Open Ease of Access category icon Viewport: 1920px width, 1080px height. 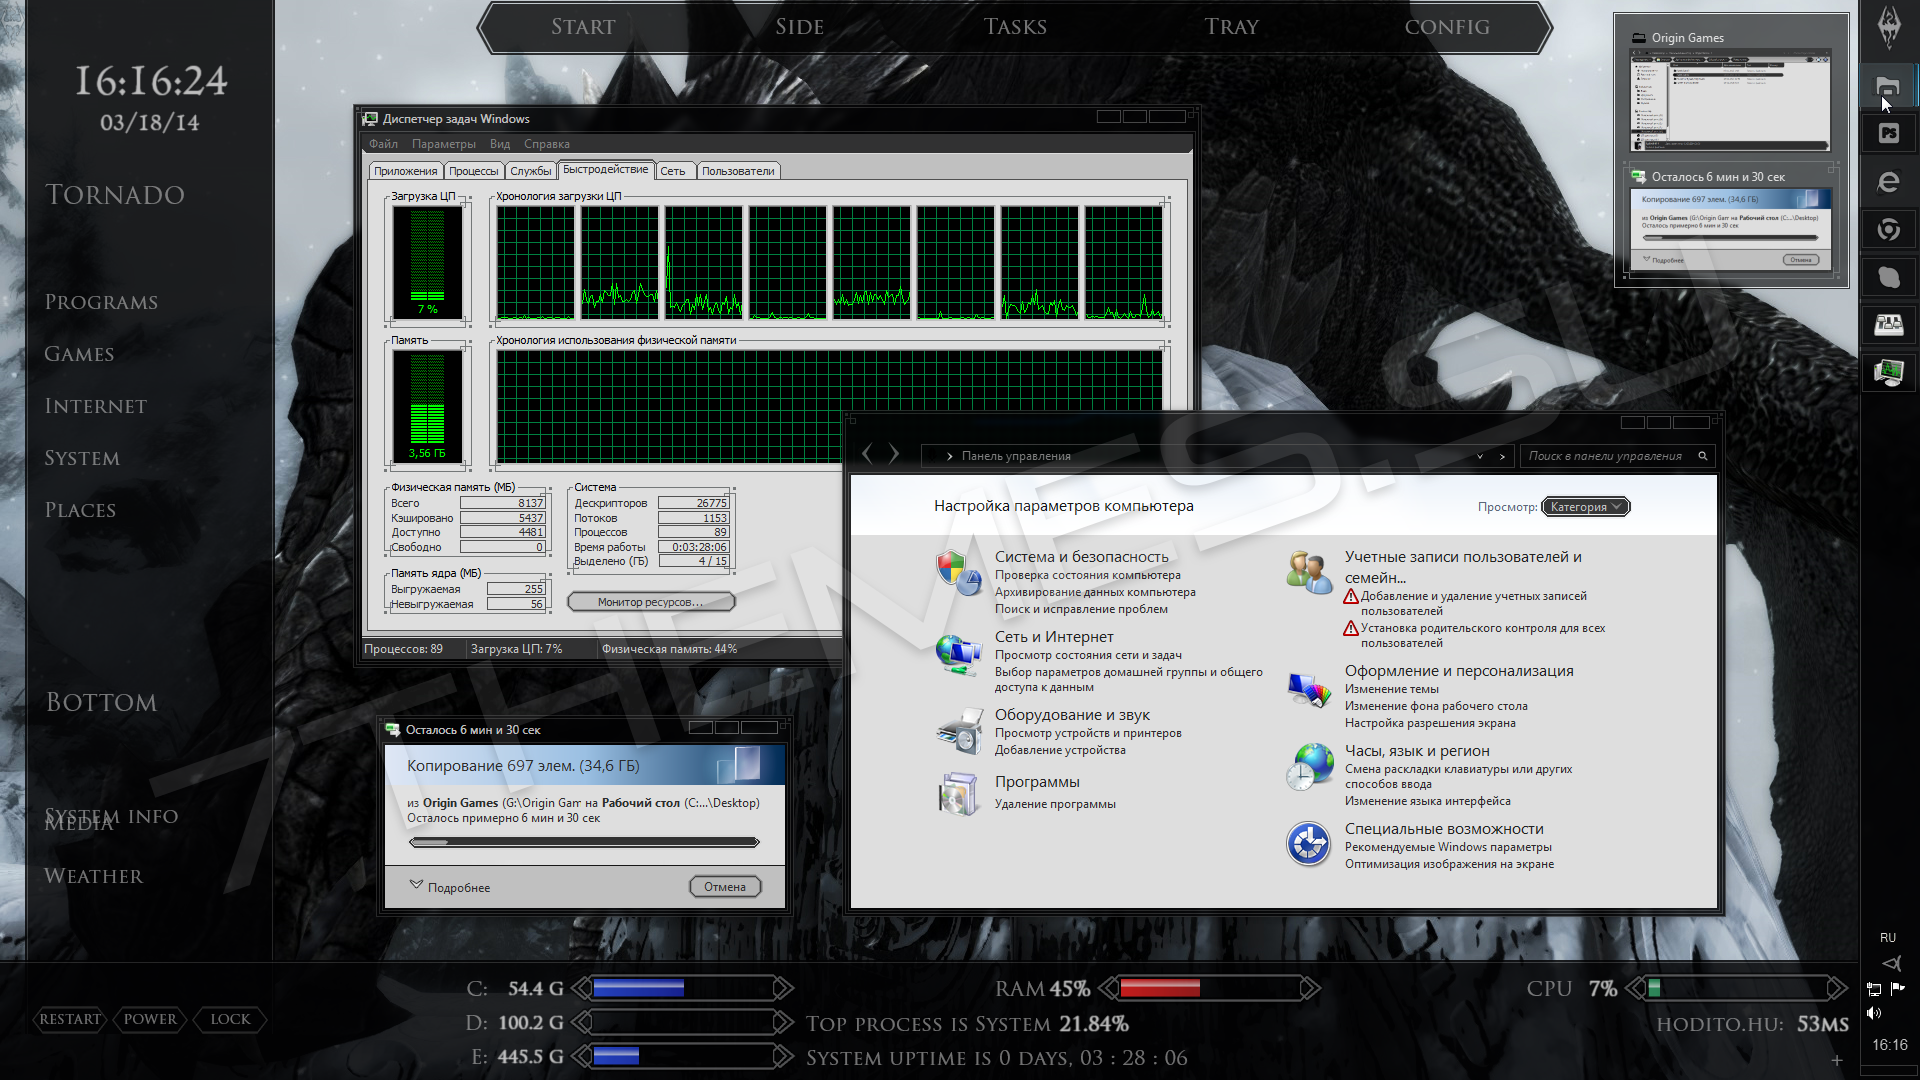(x=1308, y=845)
